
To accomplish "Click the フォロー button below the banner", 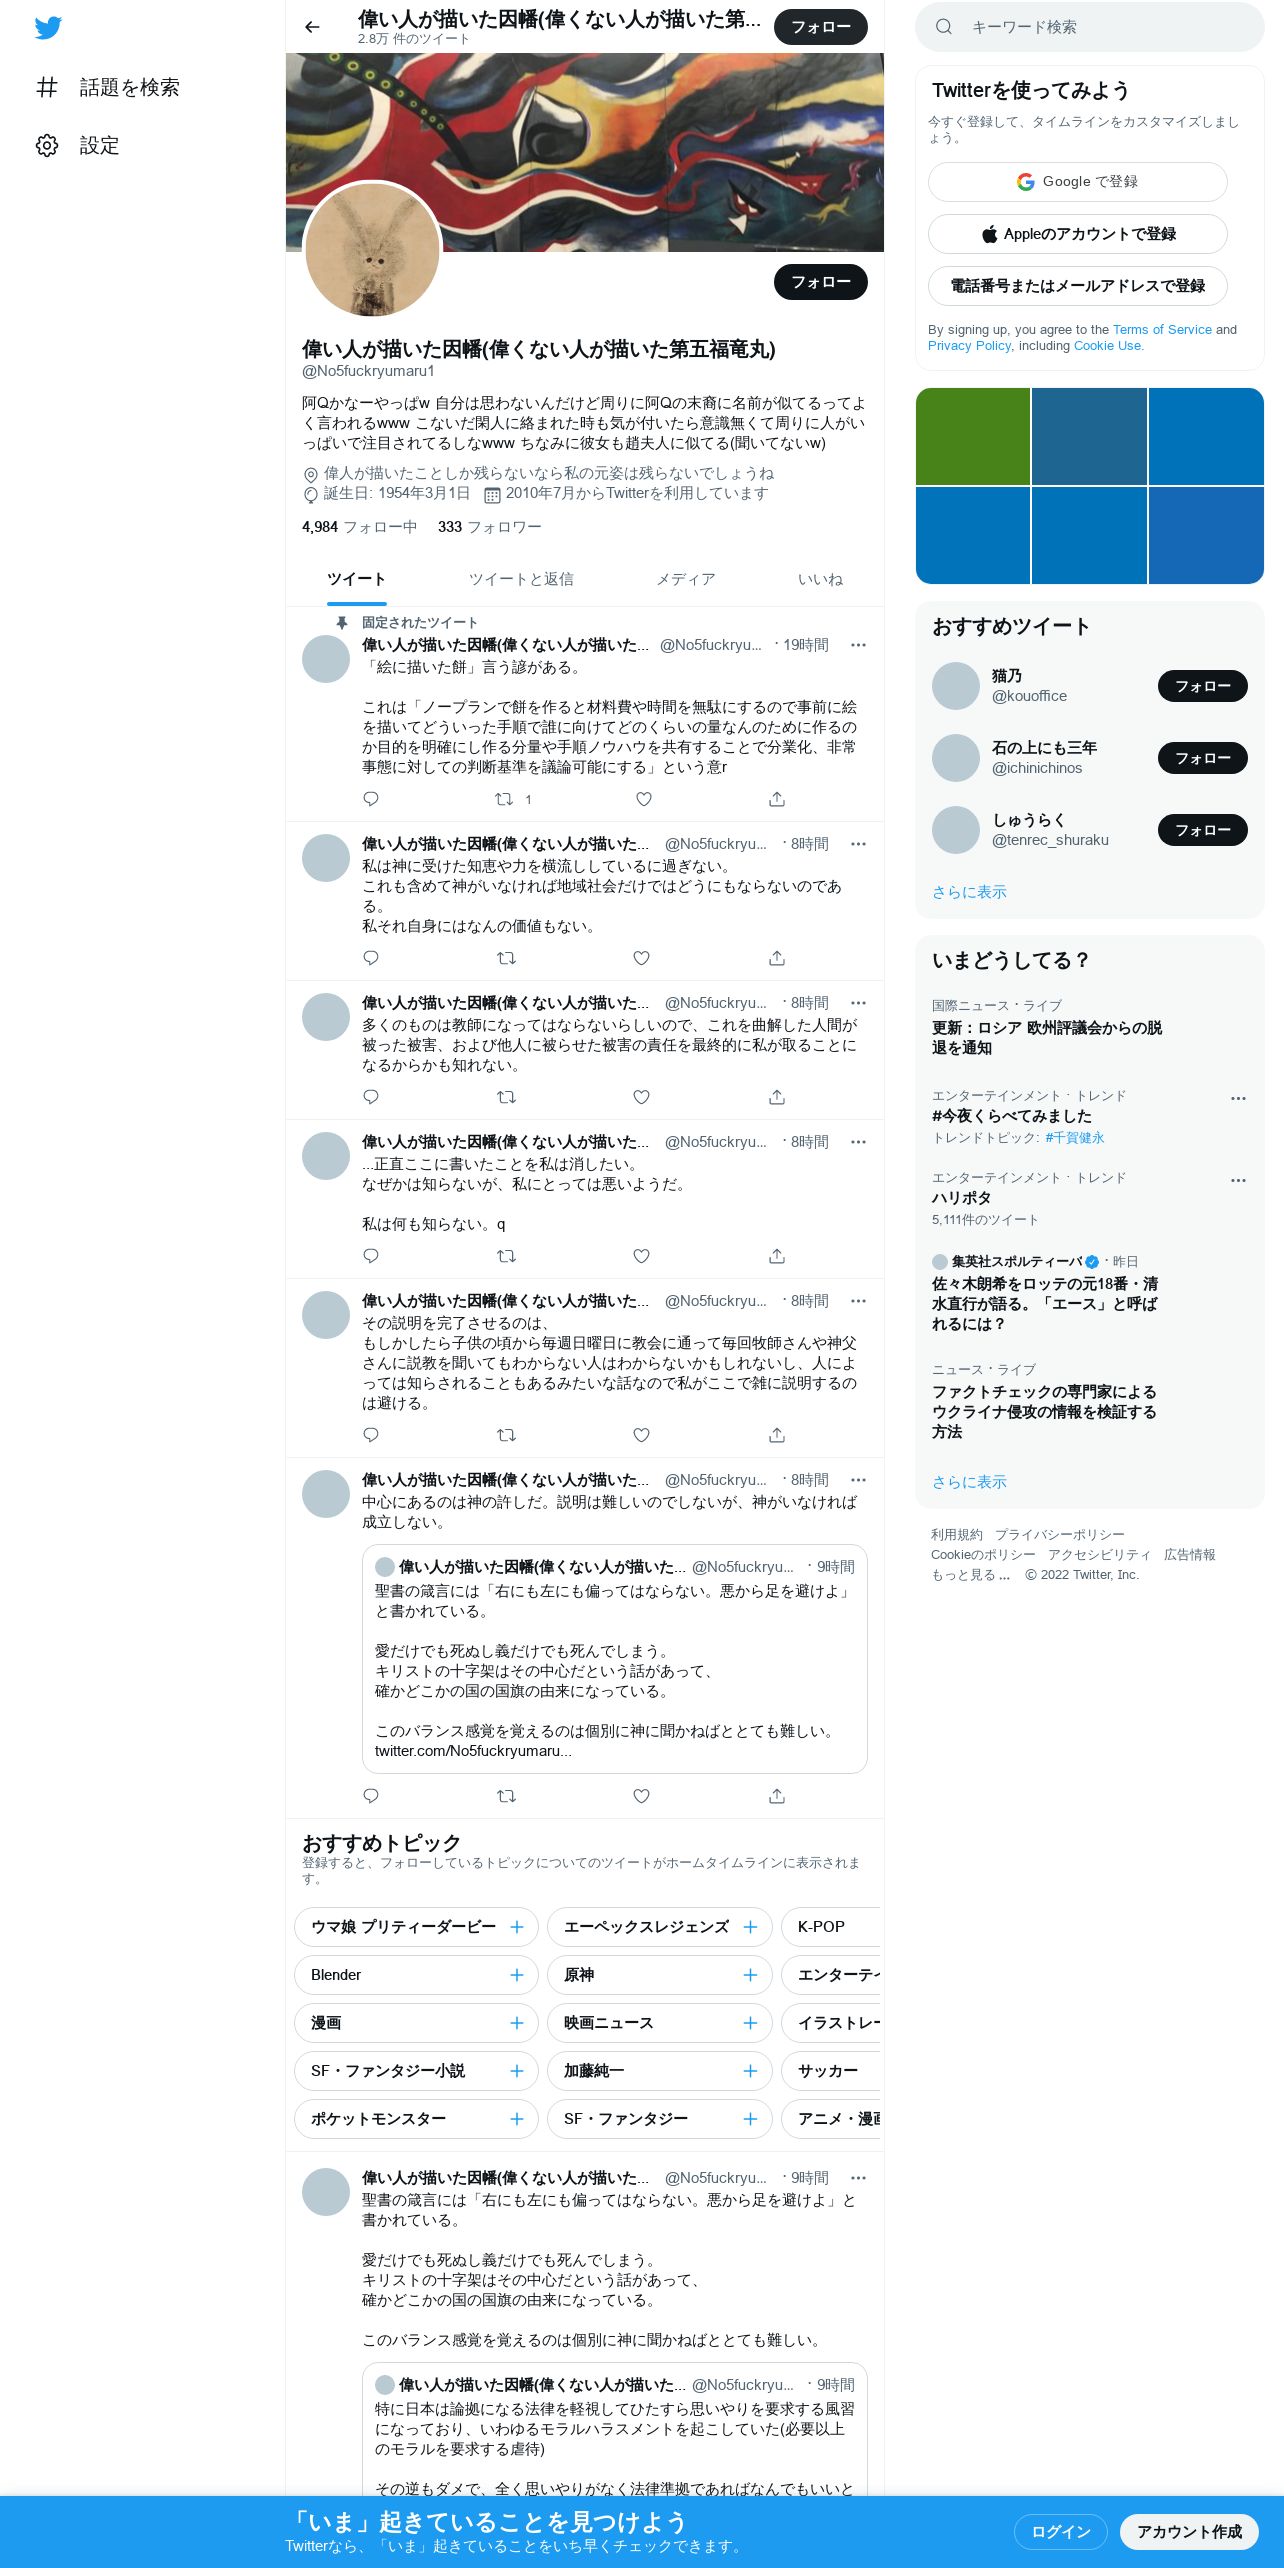I will [821, 282].
